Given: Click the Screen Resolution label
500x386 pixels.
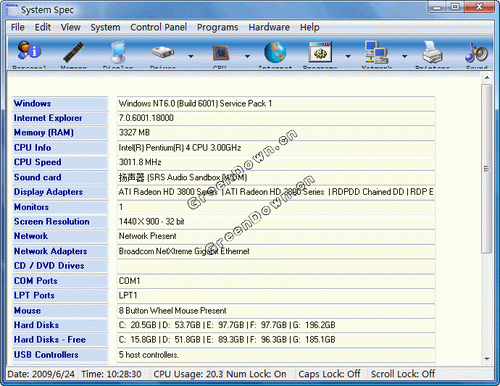Looking at the screenshot, I should (52, 221).
